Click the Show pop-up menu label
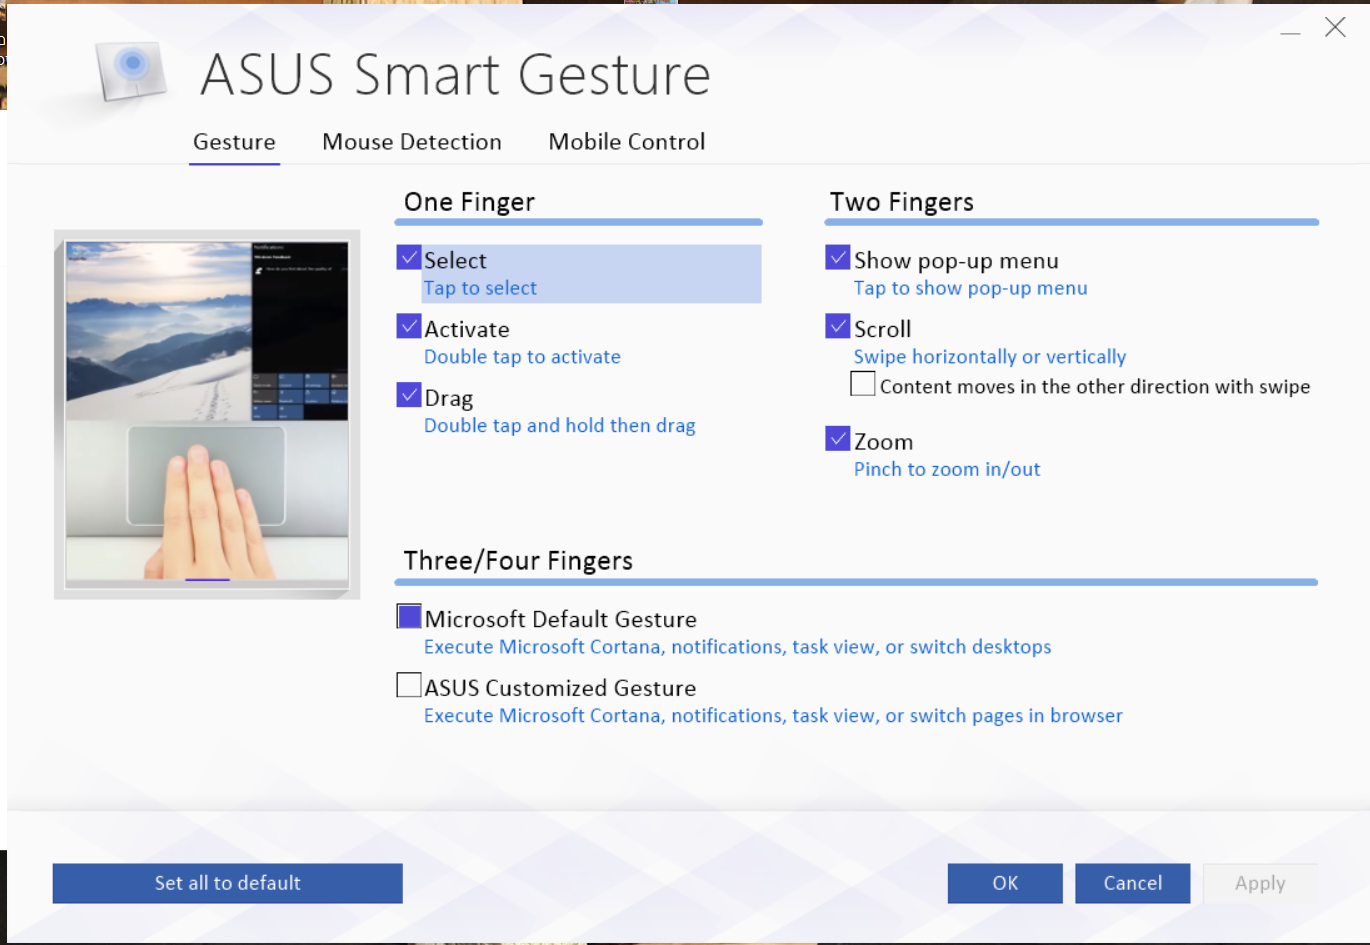The height and width of the screenshot is (945, 1370). [956, 260]
